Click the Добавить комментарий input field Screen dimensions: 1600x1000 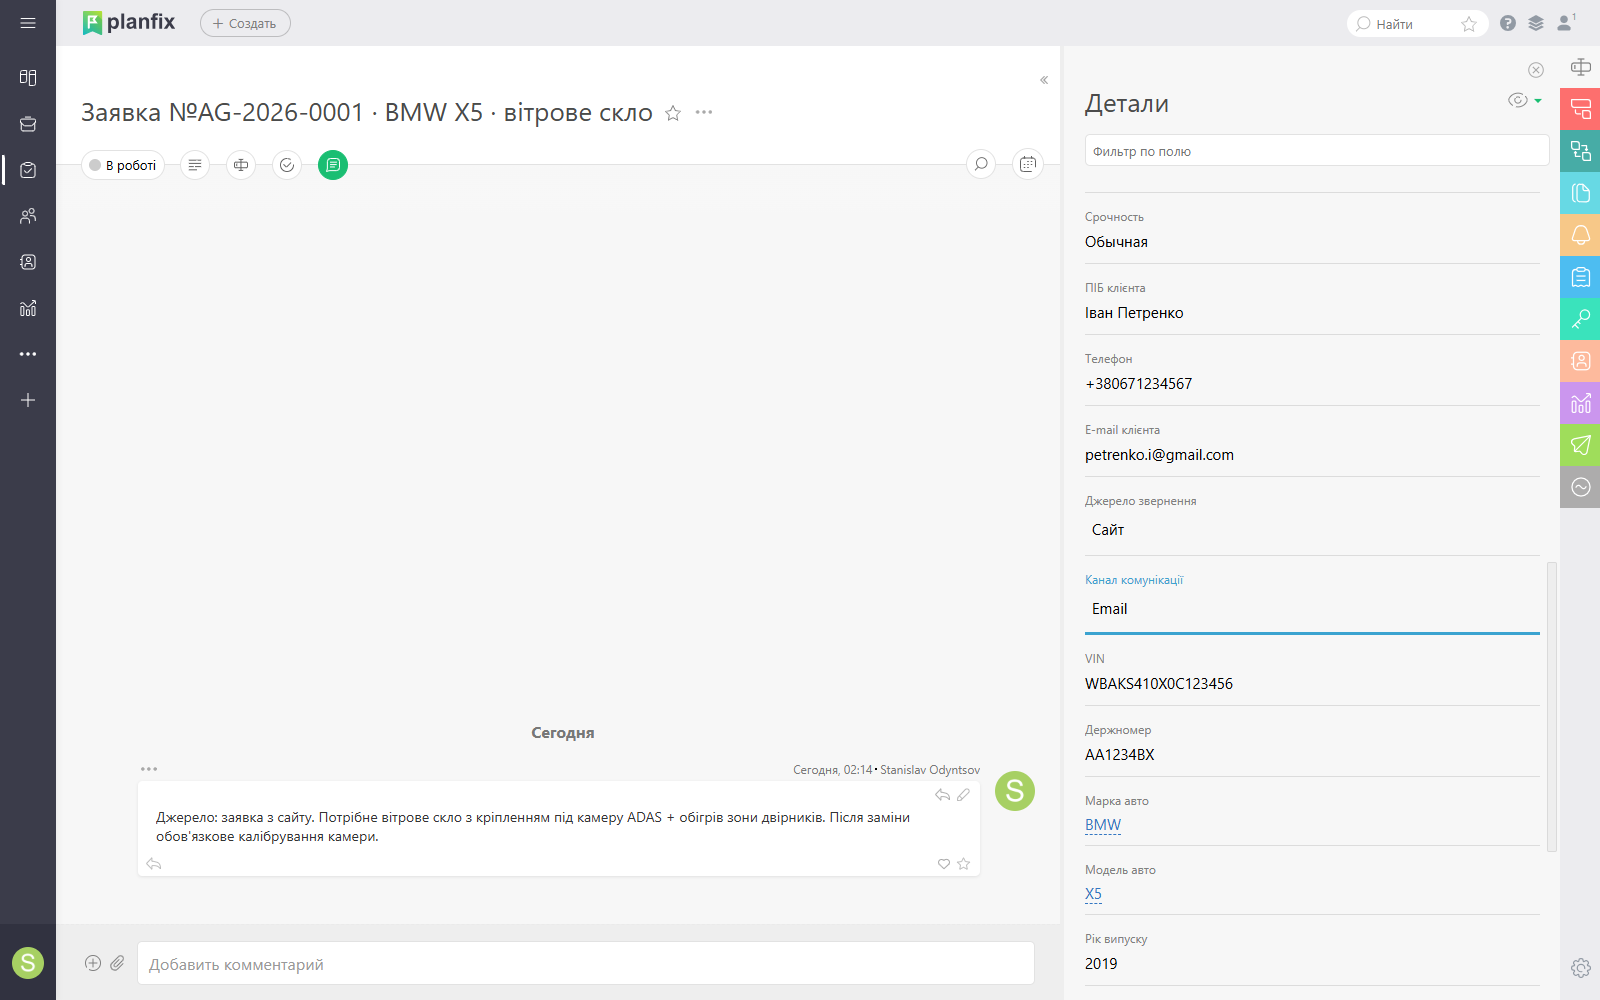[585, 964]
